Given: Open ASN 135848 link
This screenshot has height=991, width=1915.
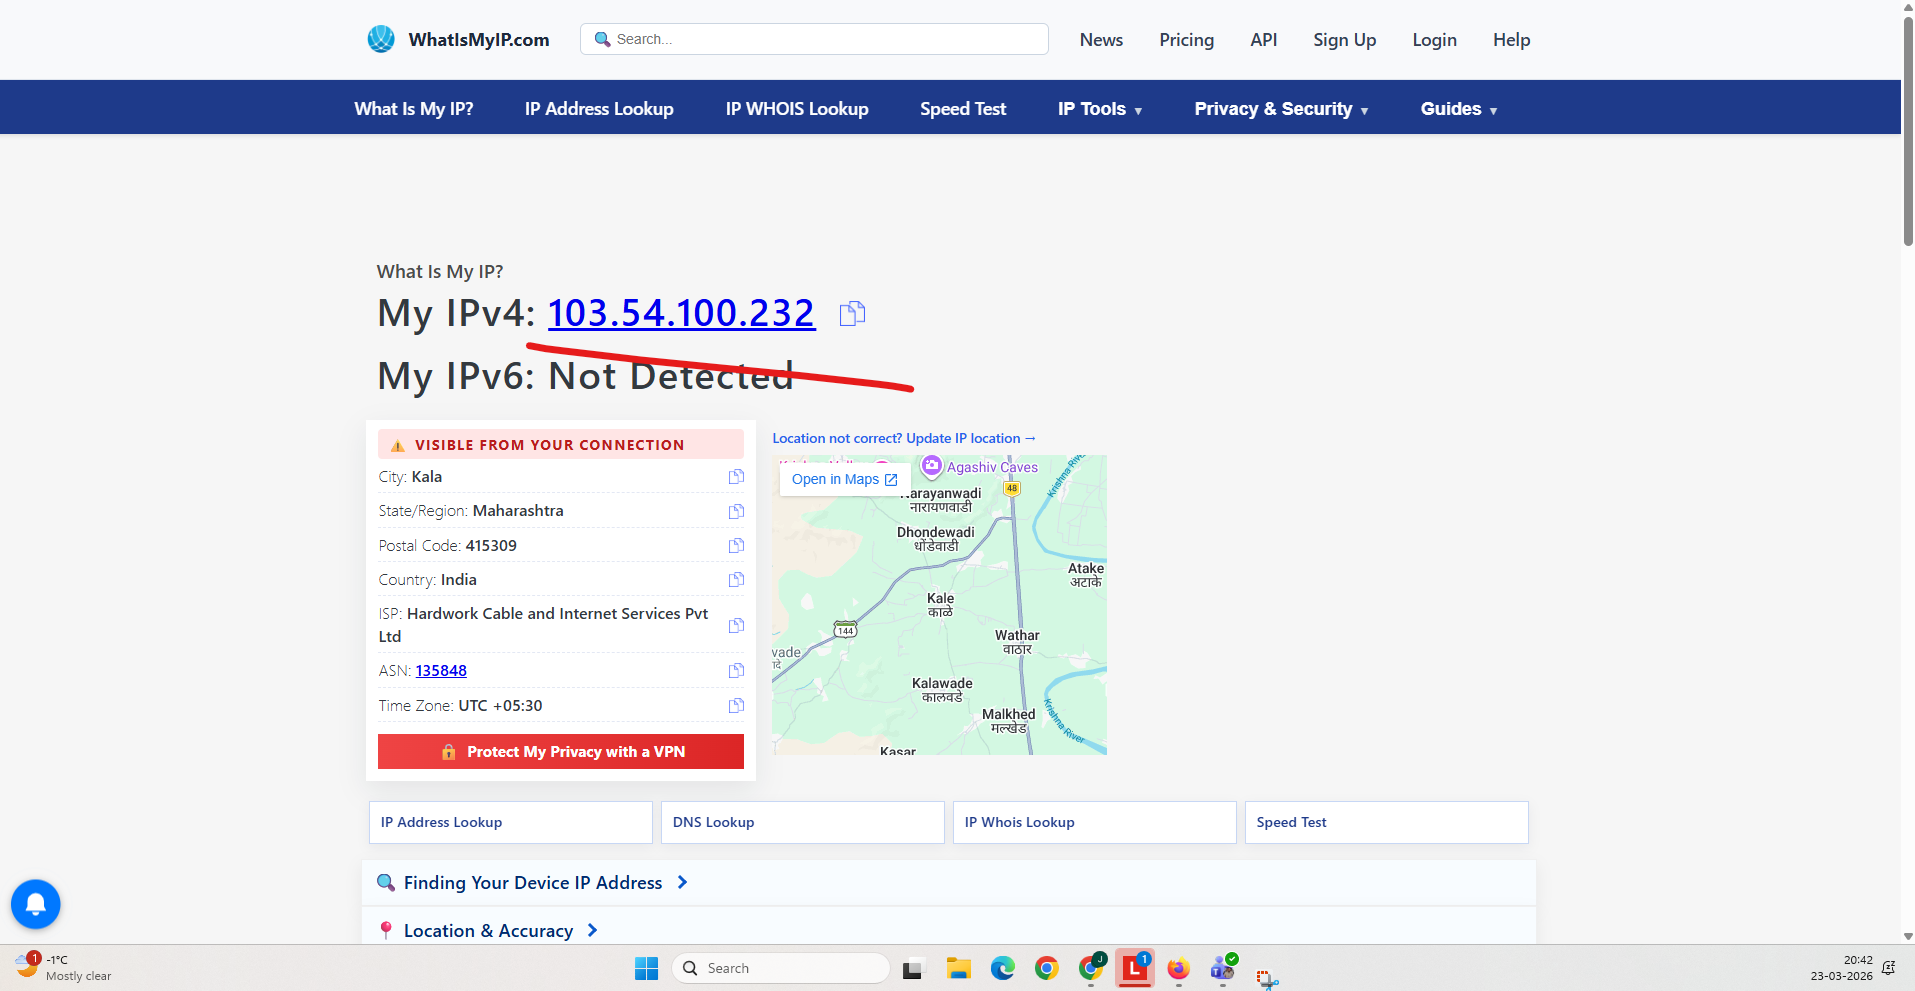Looking at the screenshot, I should (441, 671).
